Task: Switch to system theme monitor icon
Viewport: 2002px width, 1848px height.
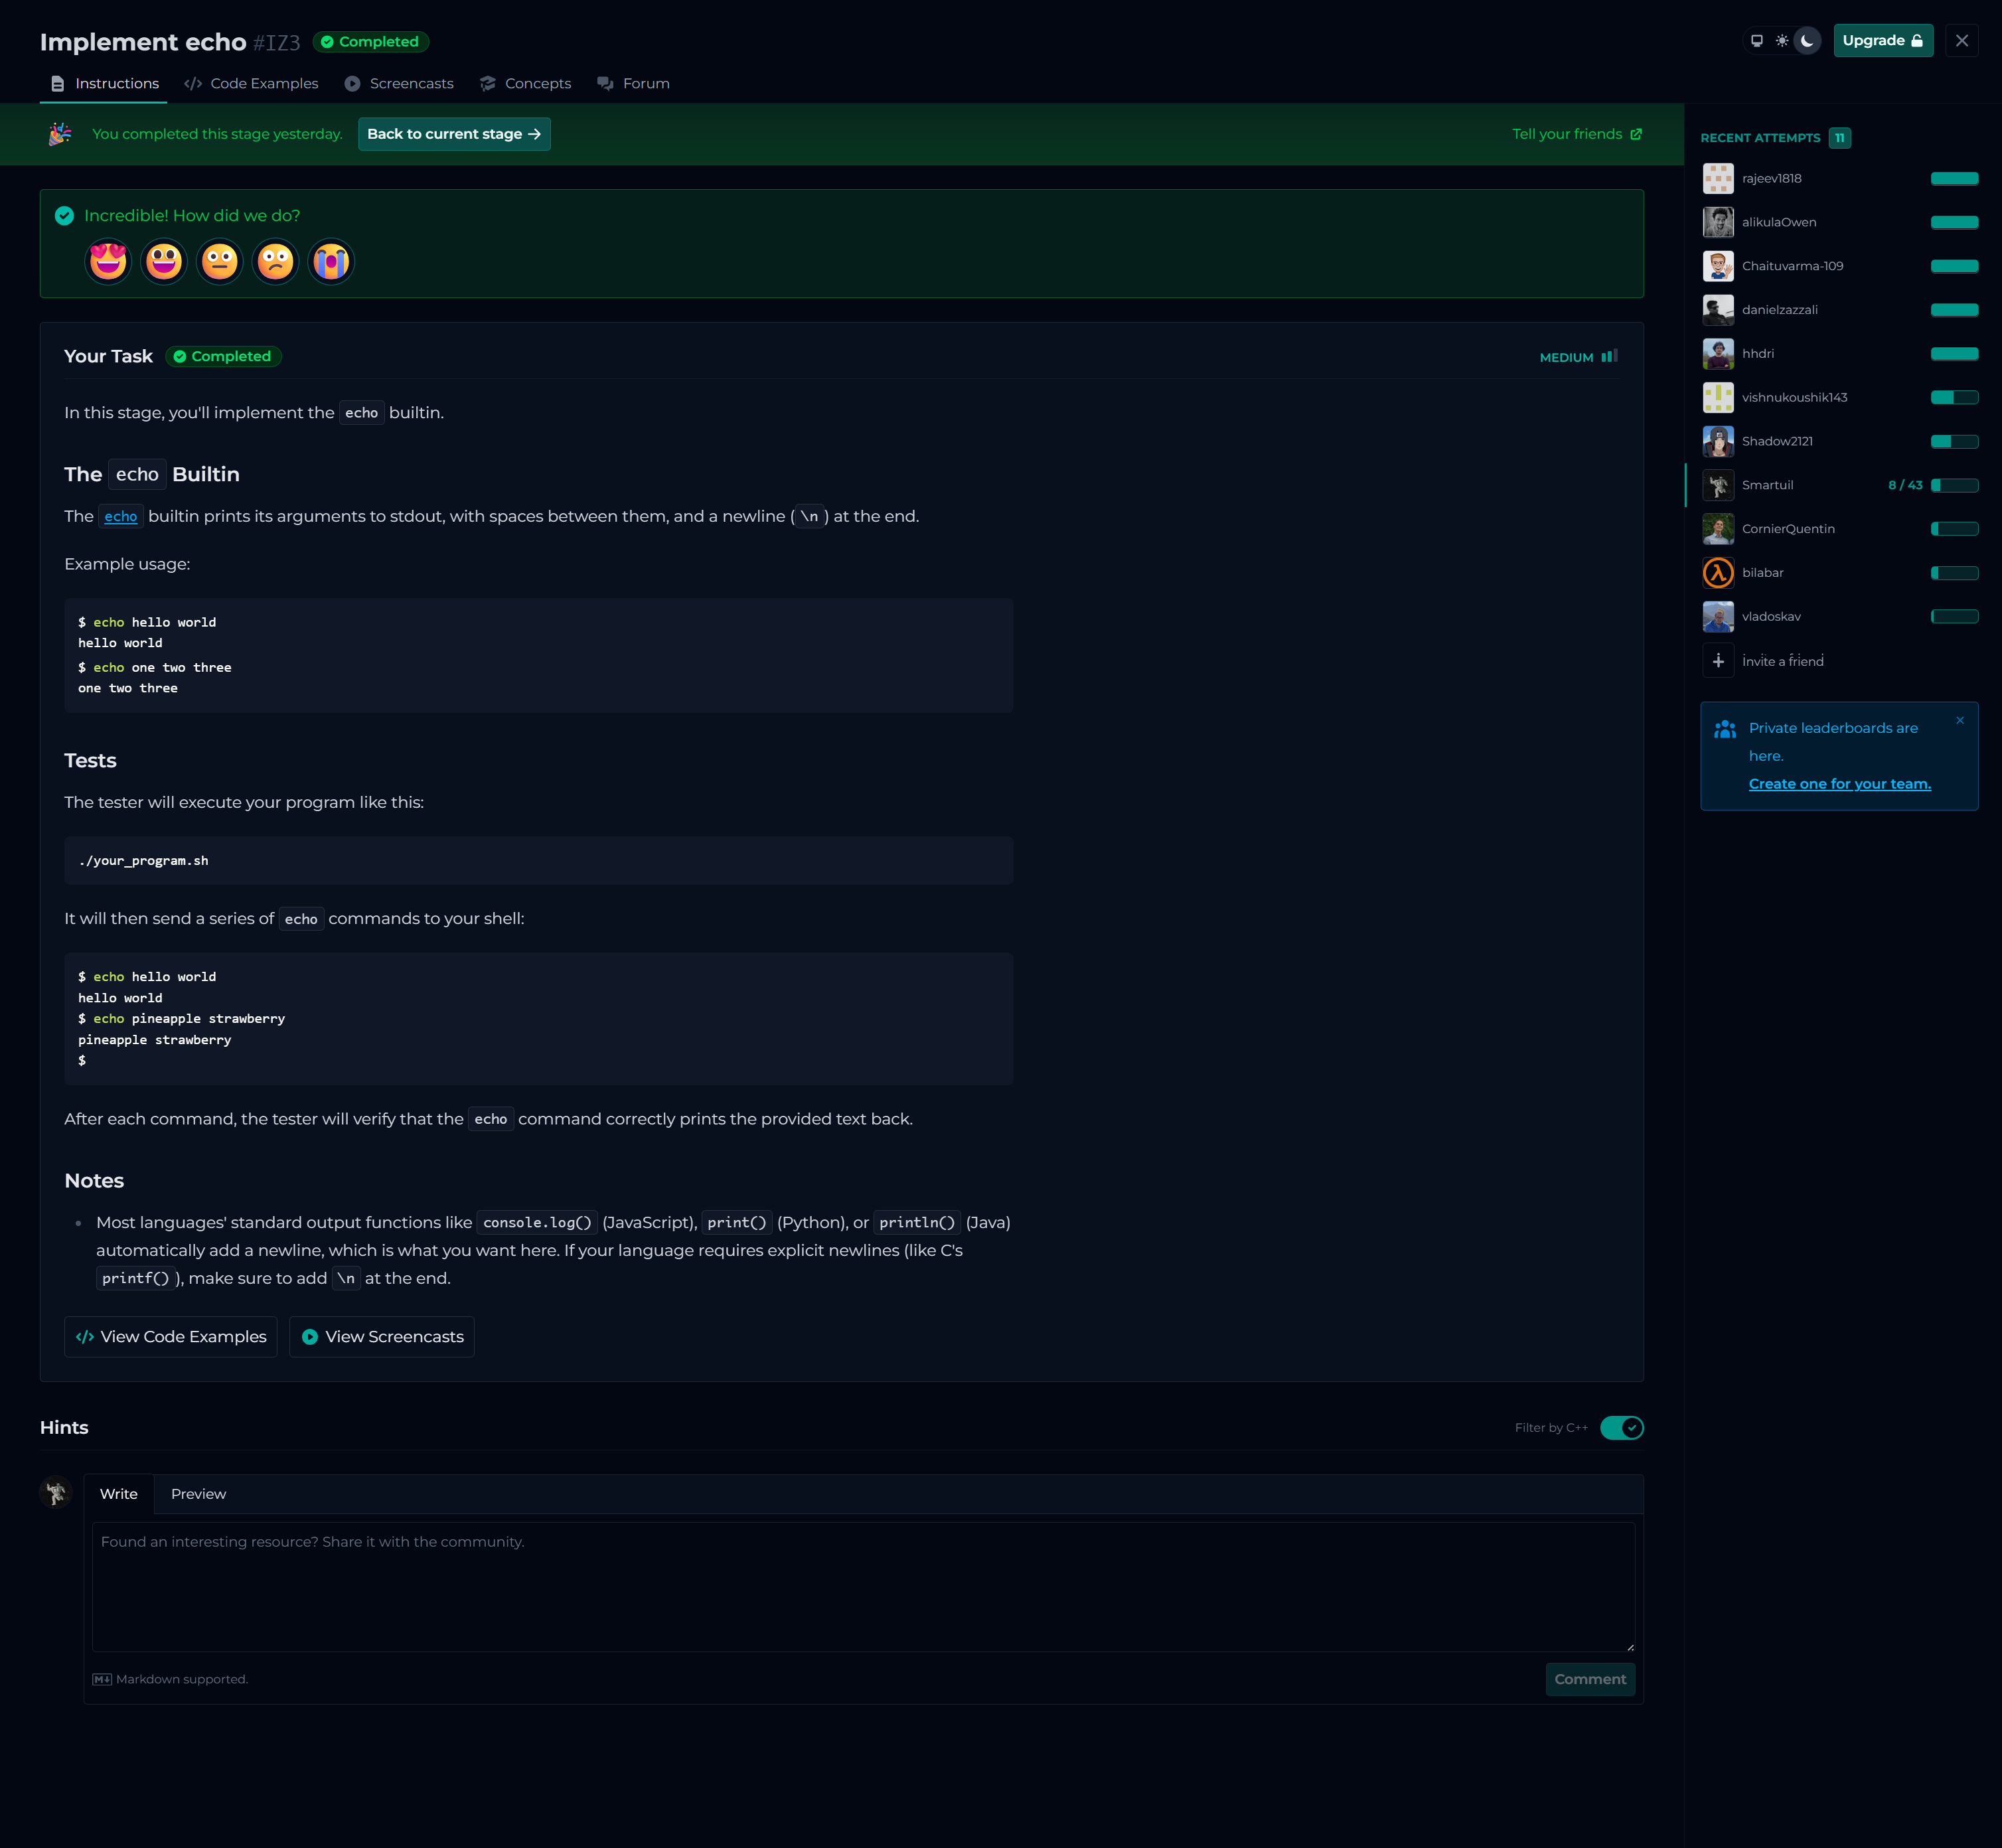Action: click(x=1757, y=41)
